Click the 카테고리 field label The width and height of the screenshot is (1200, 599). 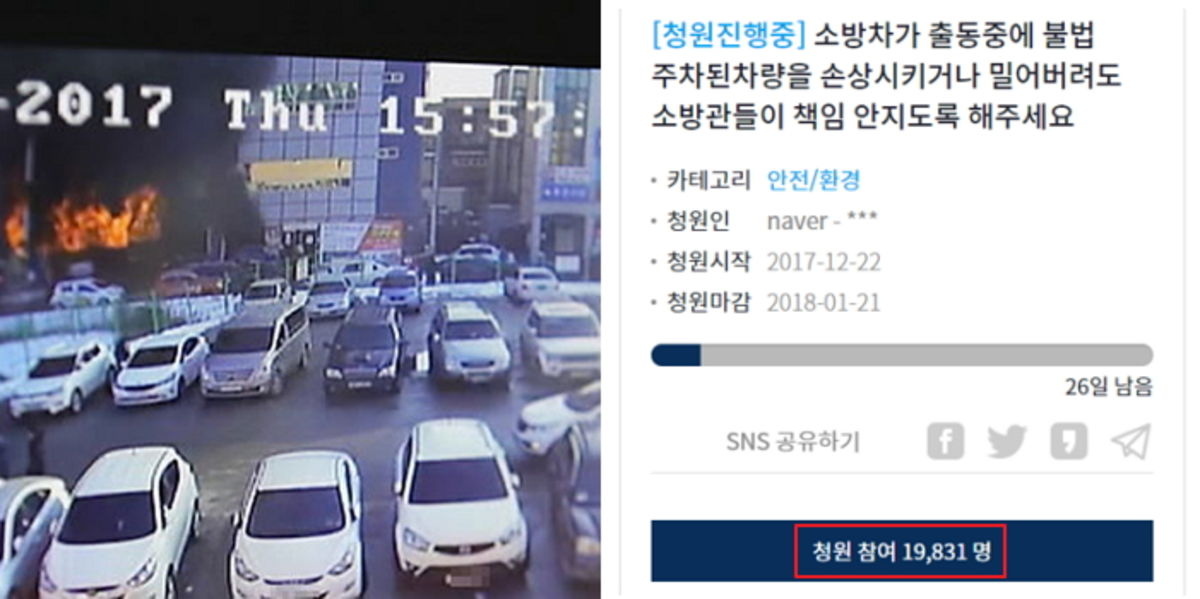pos(708,180)
